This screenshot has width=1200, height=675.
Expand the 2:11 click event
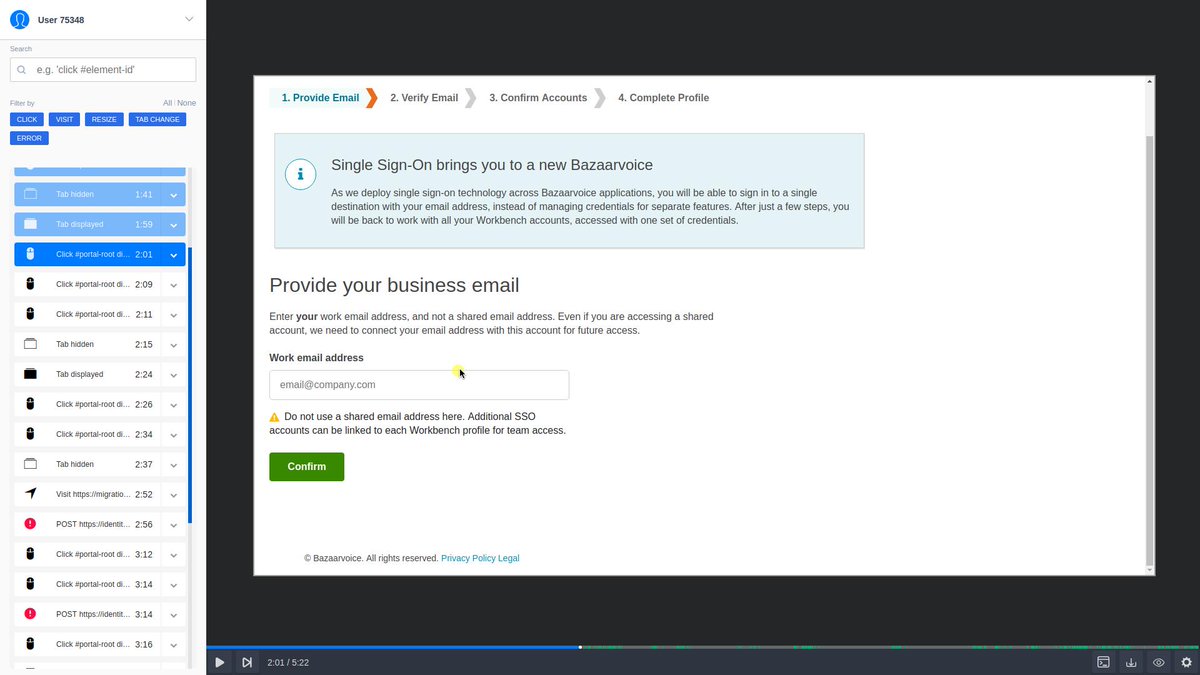[174, 315]
